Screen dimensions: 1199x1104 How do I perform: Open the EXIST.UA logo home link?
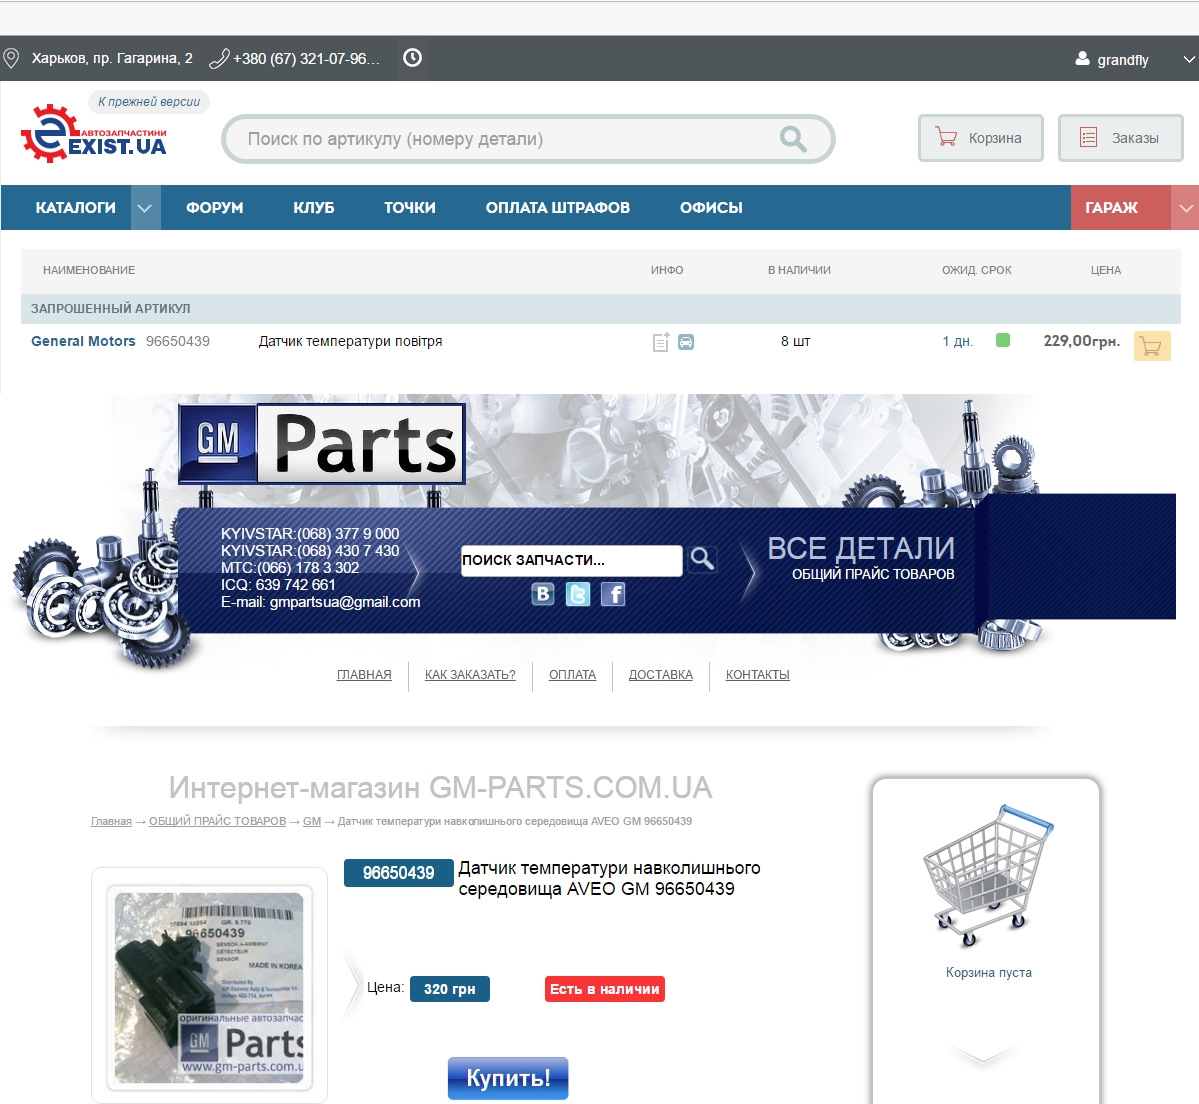click(x=93, y=134)
